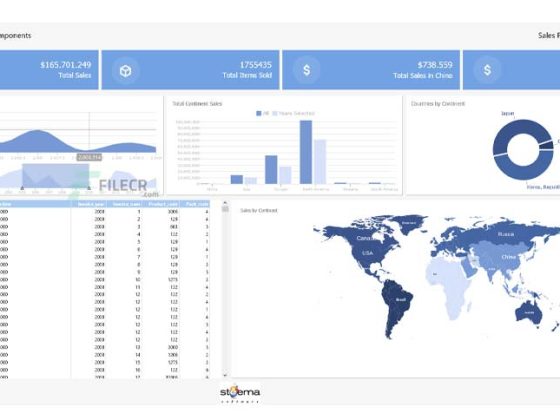
Task: Select the $738.559 Total Sales in China value
Action: pos(435,65)
